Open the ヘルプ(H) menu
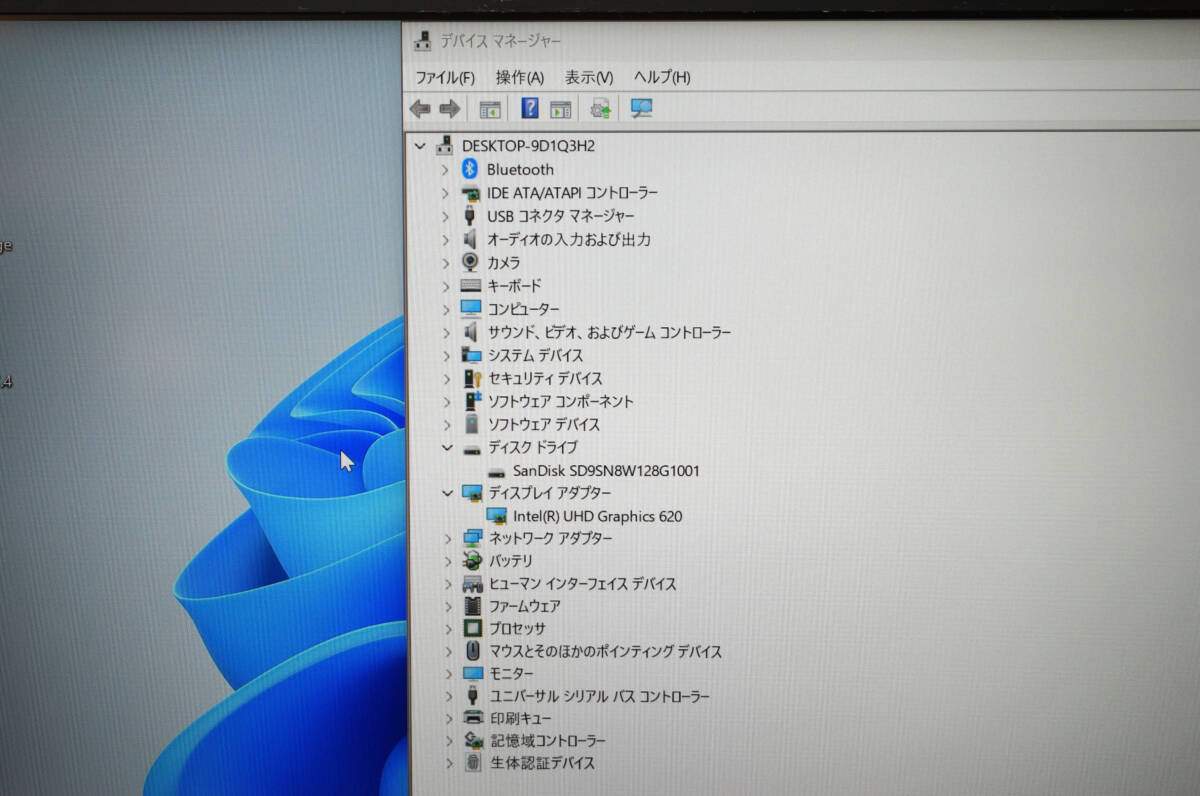1200x796 pixels. (662, 77)
